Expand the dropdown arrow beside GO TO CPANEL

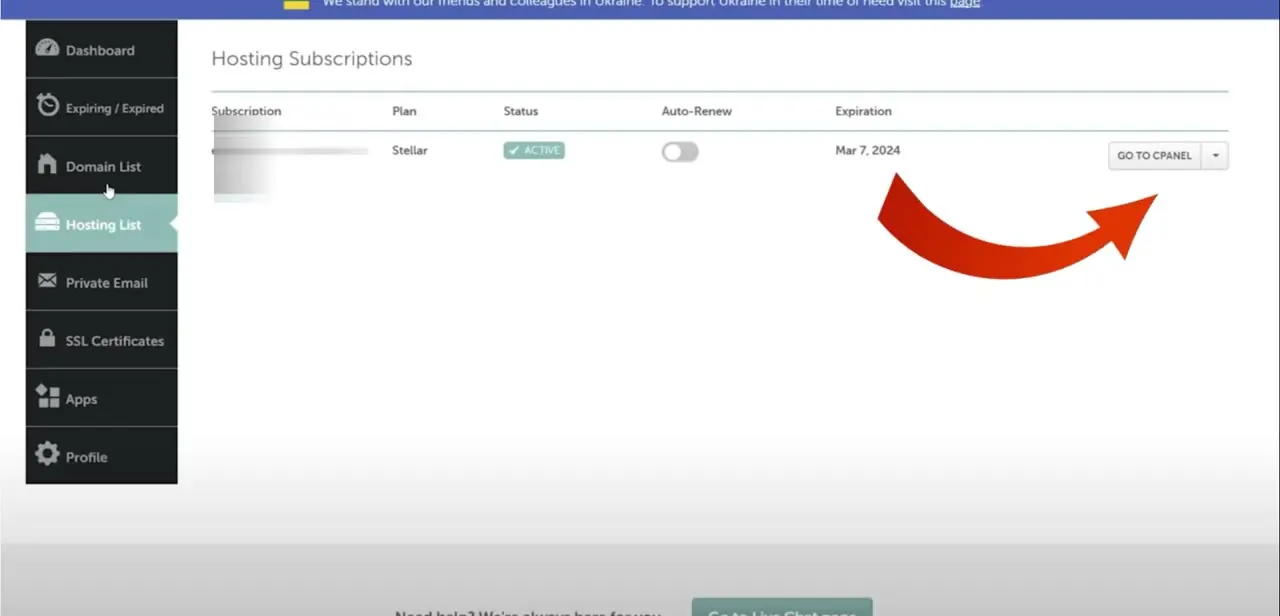[1215, 156]
